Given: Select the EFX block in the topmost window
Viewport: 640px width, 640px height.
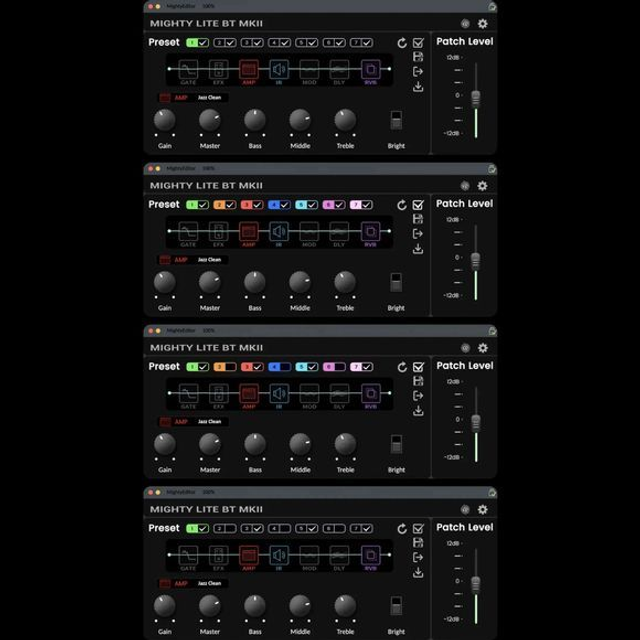Looking at the screenshot, I should [x=218, y=69].
